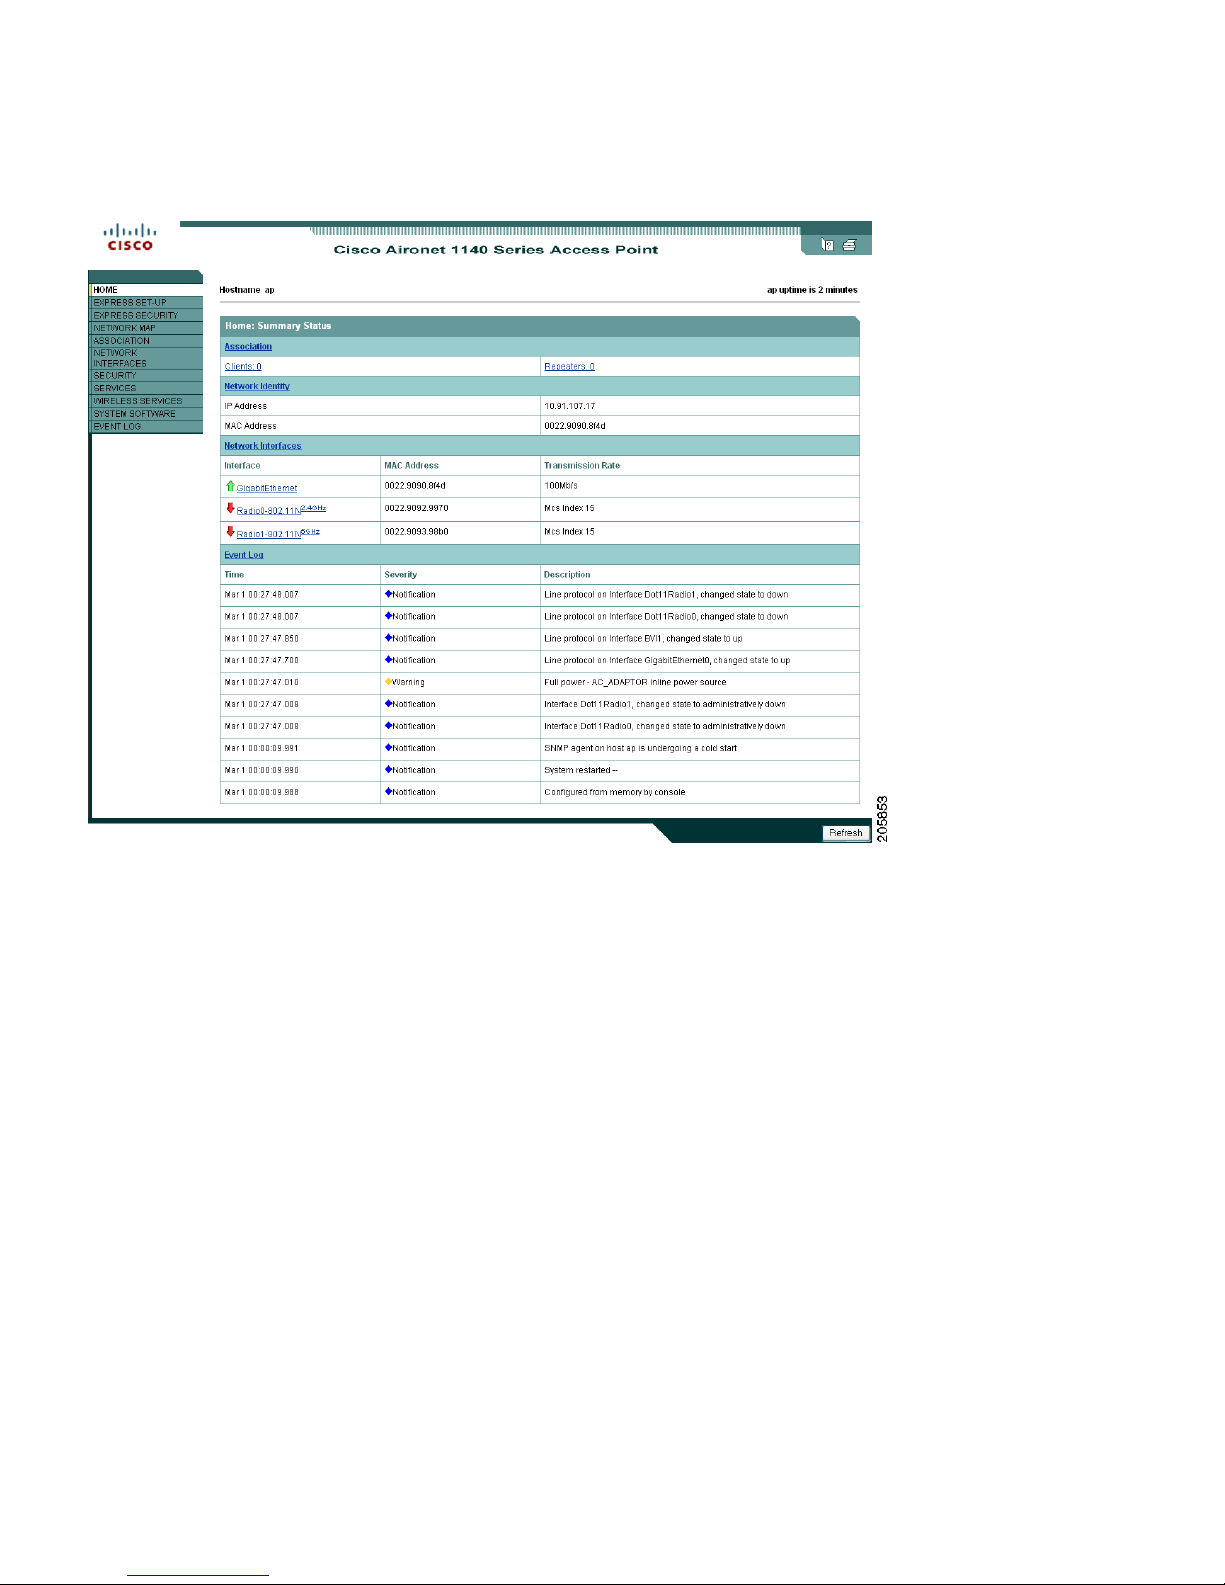Open the GigabitEthernet interface link
Image resolution: width=1225 pixels, height=1585 pixels.
tap(267, 488)
